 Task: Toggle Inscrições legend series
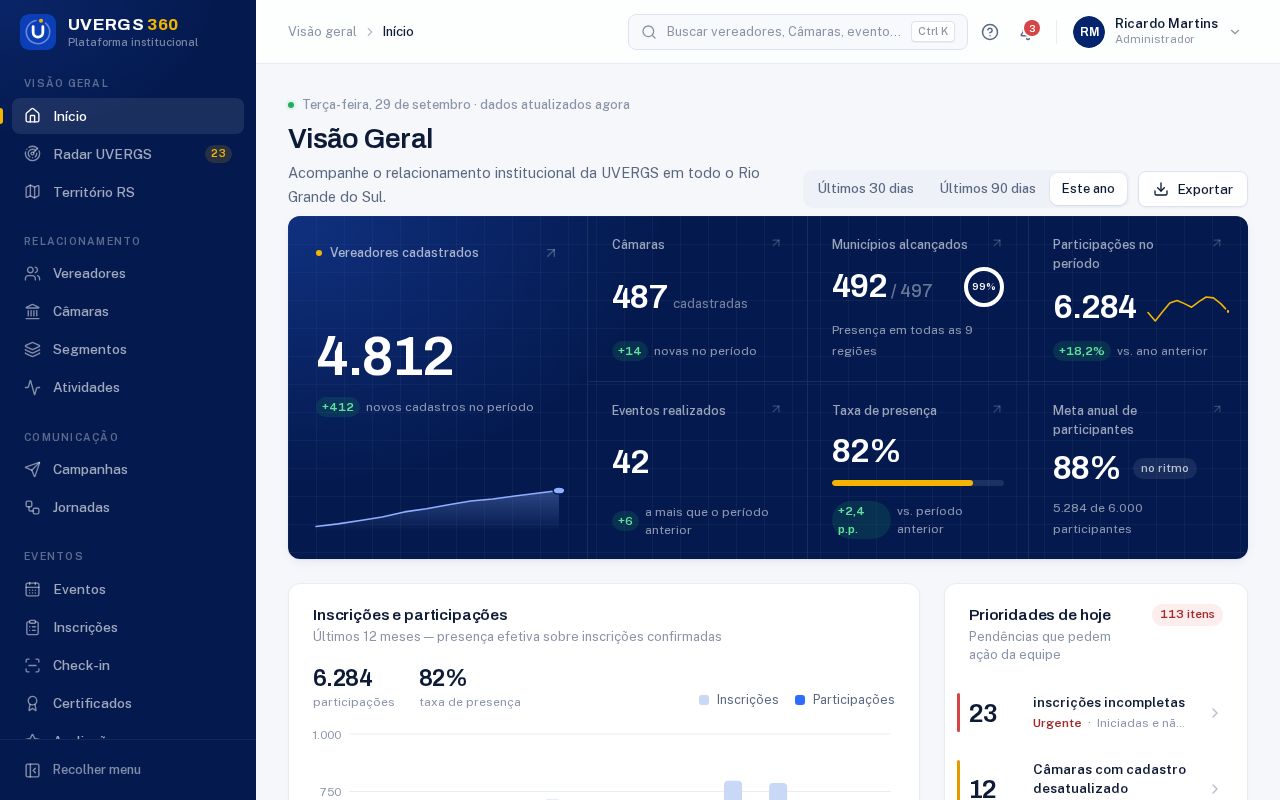(739, 700)
